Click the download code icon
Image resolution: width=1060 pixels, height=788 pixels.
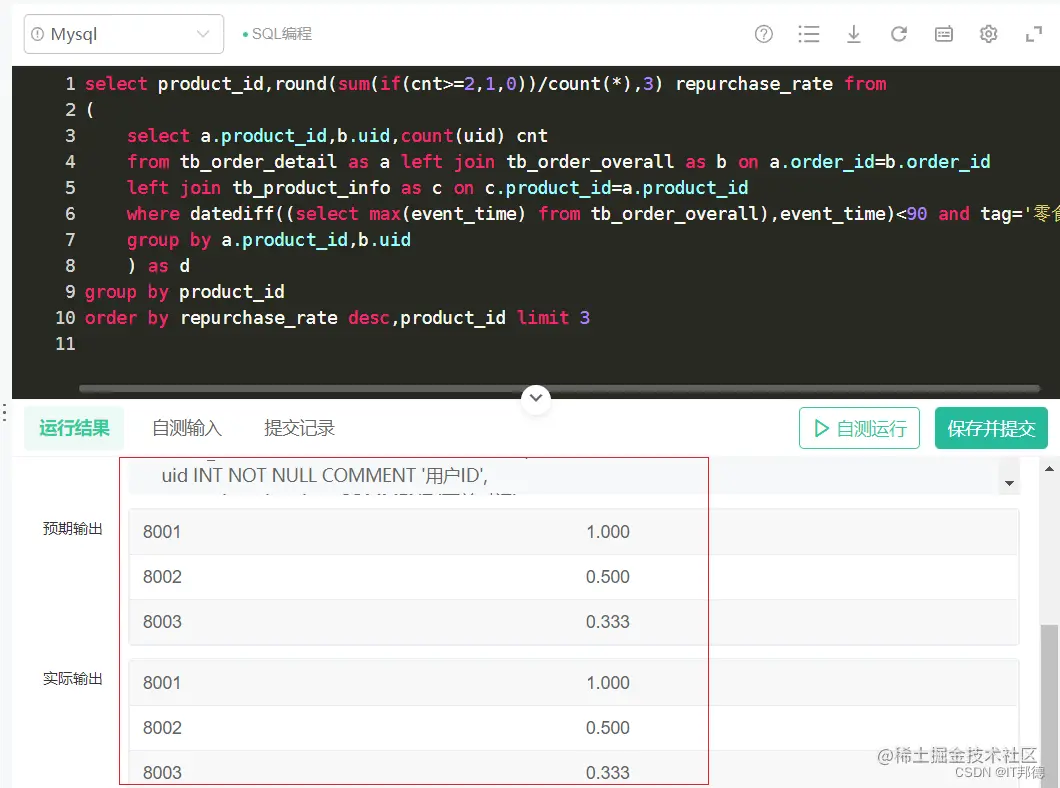point(854,34)
